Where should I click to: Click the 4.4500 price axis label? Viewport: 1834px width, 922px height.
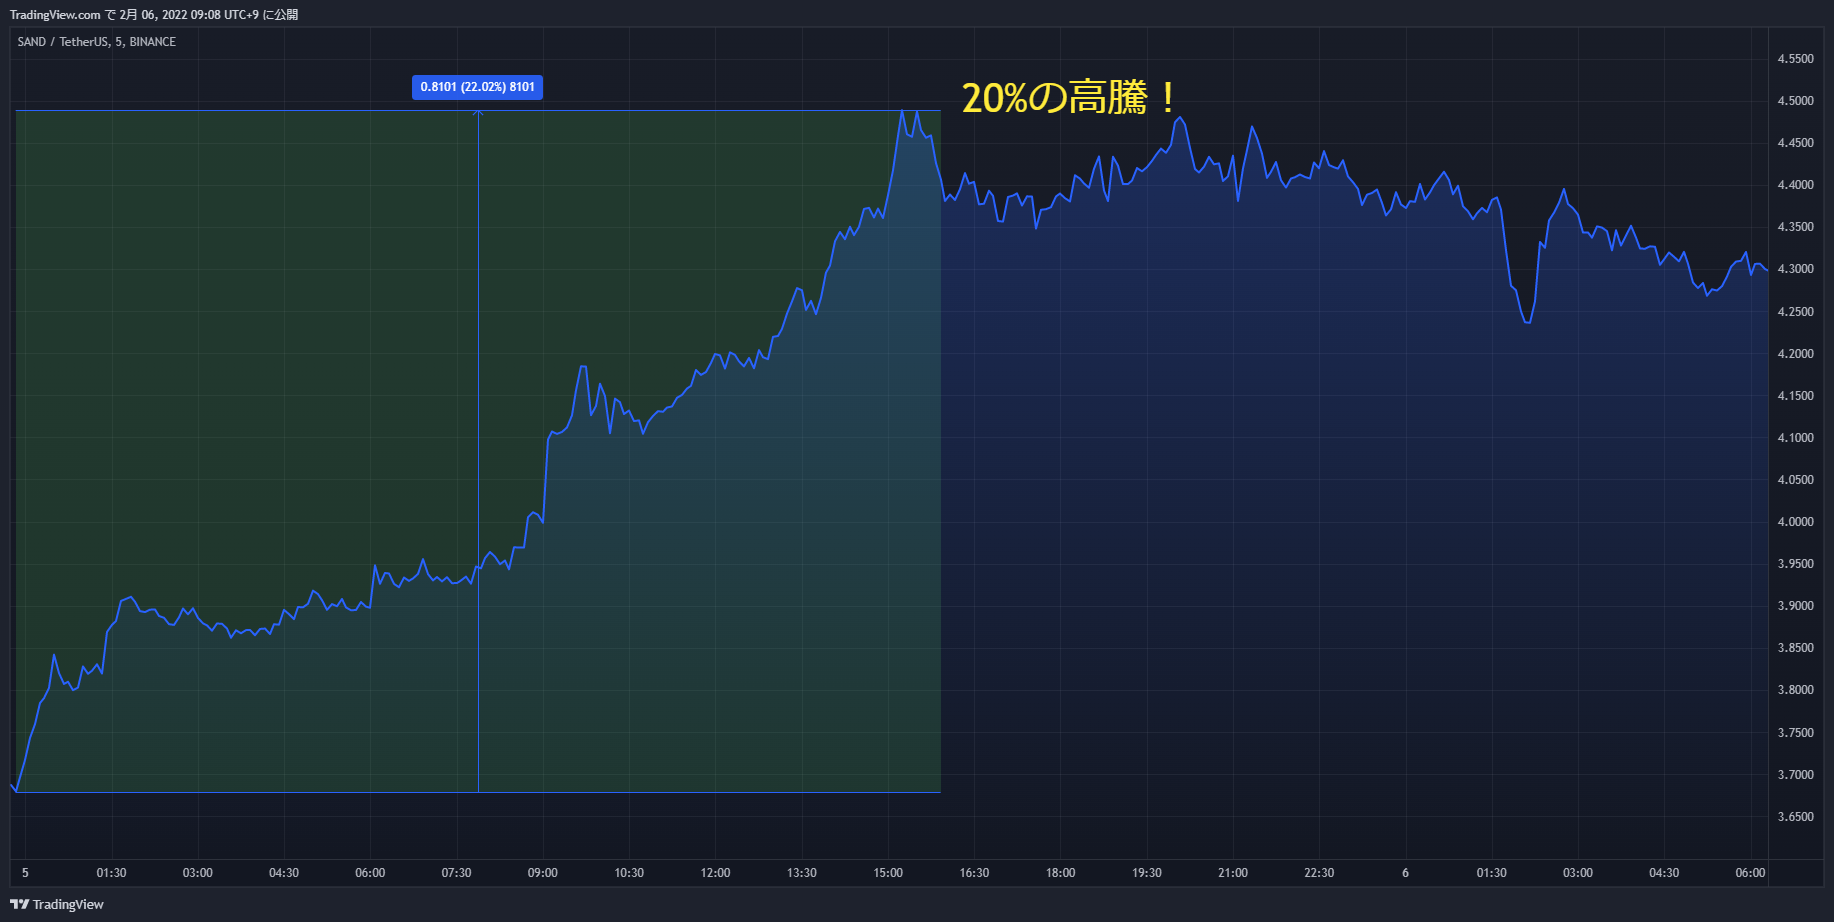pyautogui.click(x=1795, y=143)
